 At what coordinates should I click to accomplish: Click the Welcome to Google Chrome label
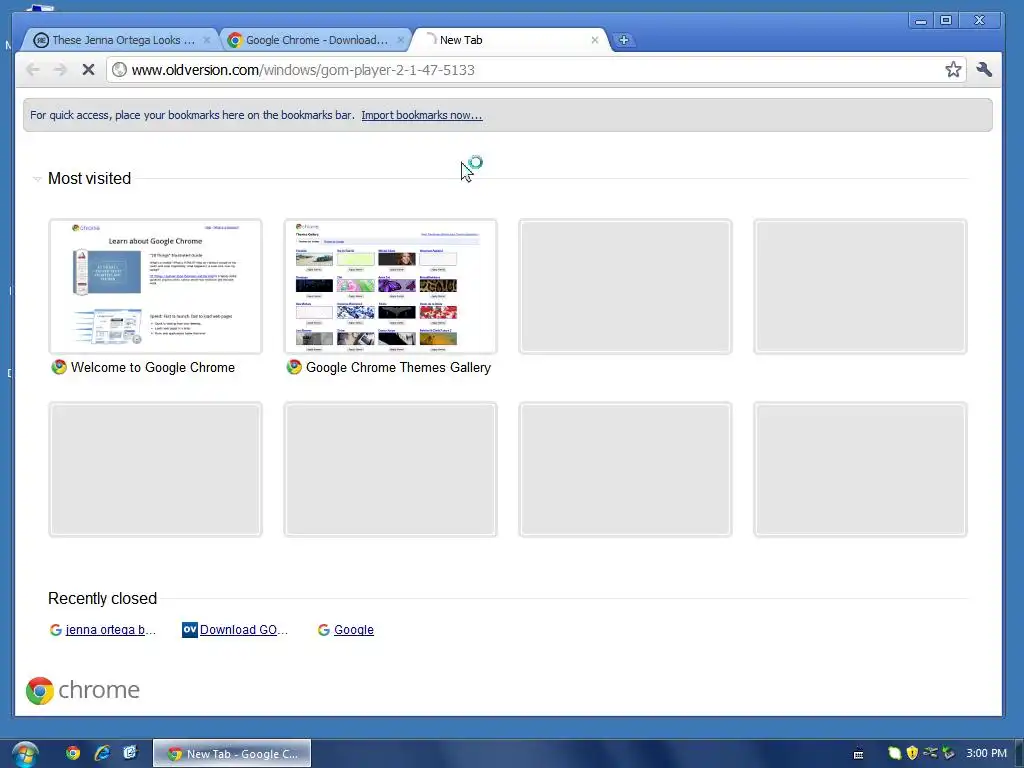click(153, 368)
